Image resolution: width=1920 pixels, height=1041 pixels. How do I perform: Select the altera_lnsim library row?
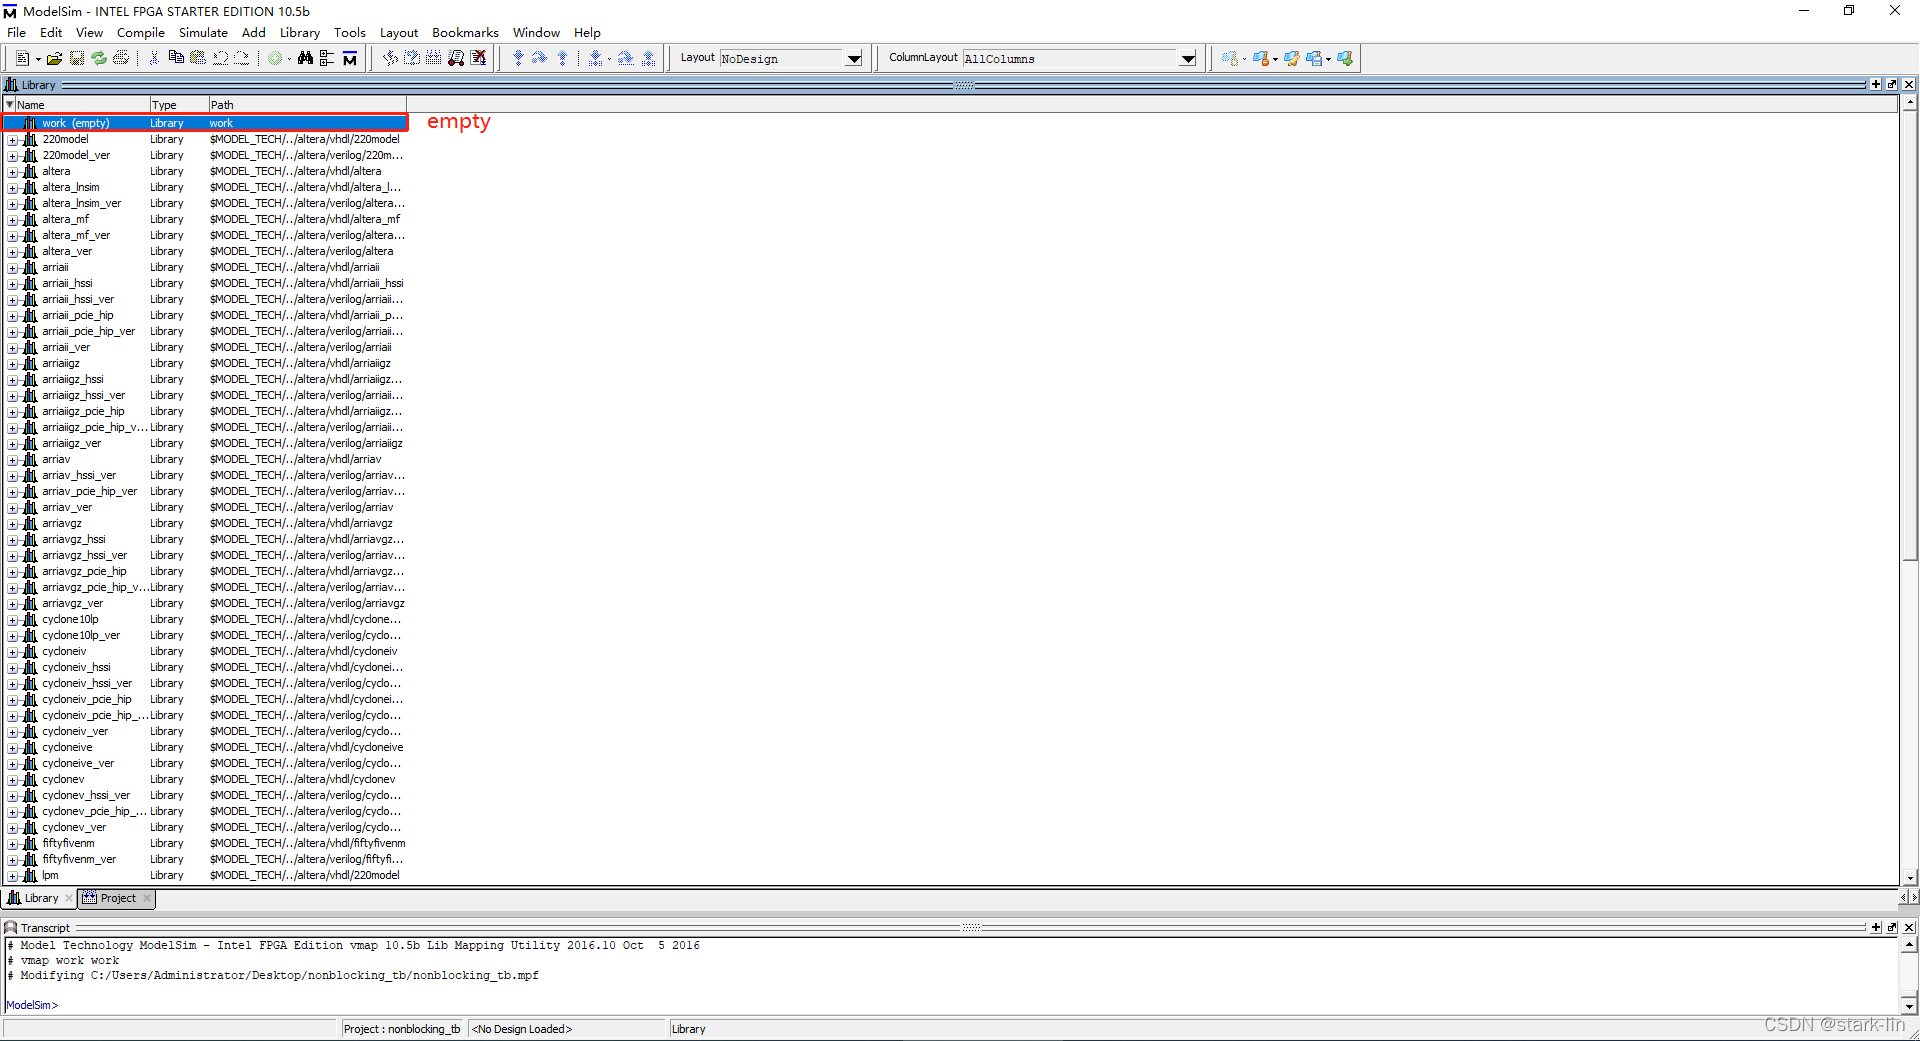[x=205, y=187]
